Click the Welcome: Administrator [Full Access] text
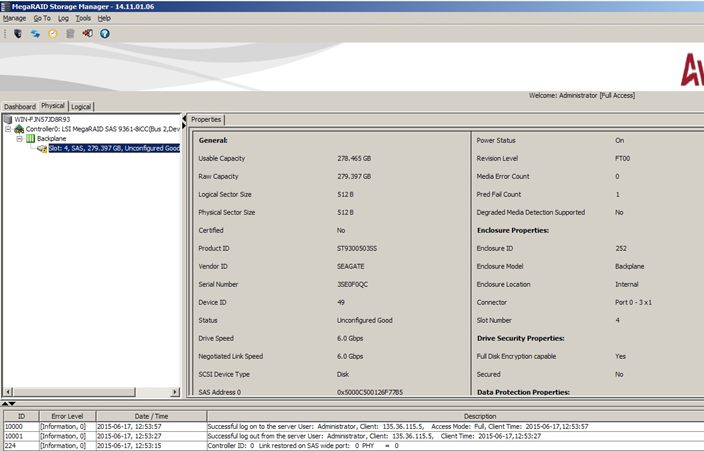 click(582, 95)
